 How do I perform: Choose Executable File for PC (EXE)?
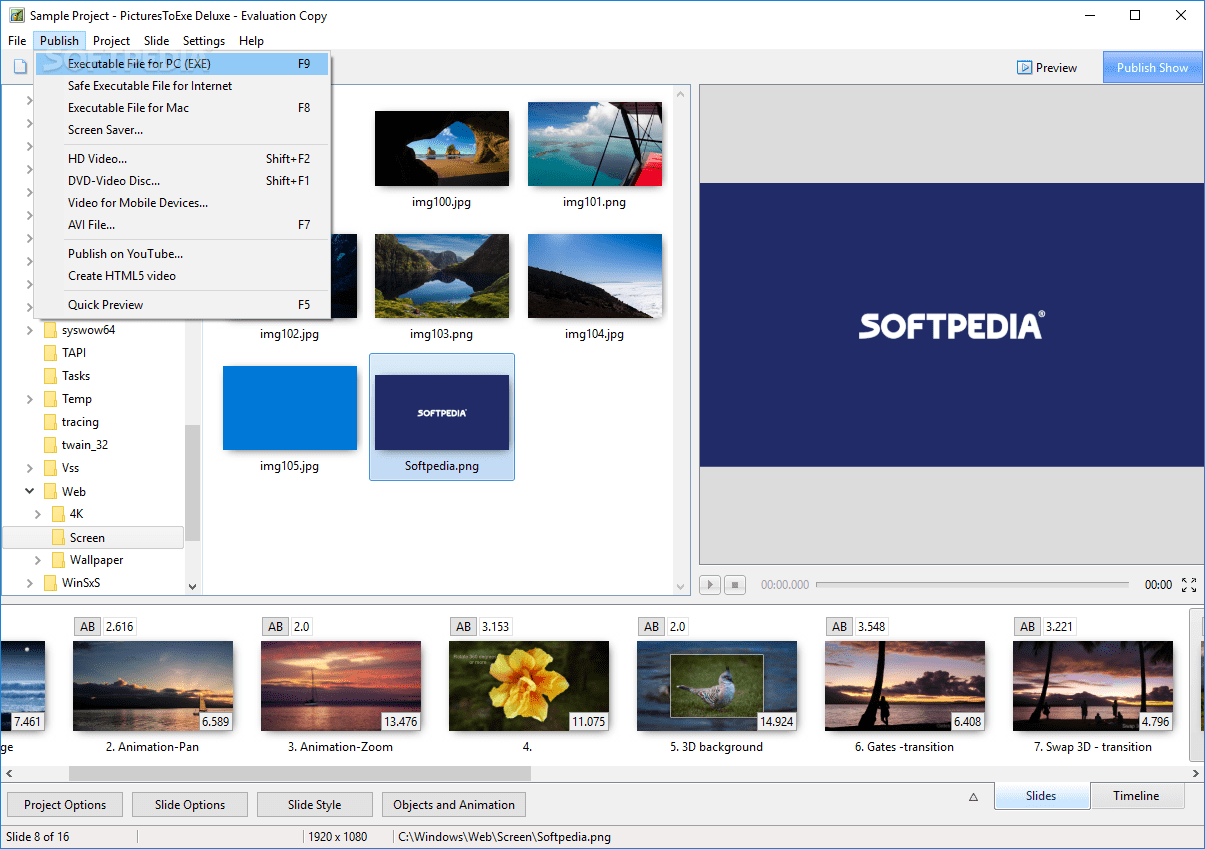click(x=182, y=64)
